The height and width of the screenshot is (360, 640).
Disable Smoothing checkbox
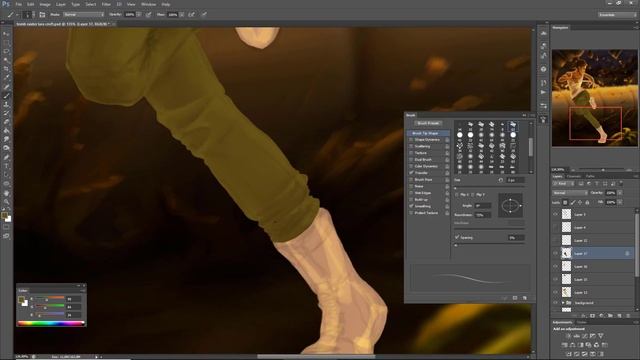click(x=411, y=206)
